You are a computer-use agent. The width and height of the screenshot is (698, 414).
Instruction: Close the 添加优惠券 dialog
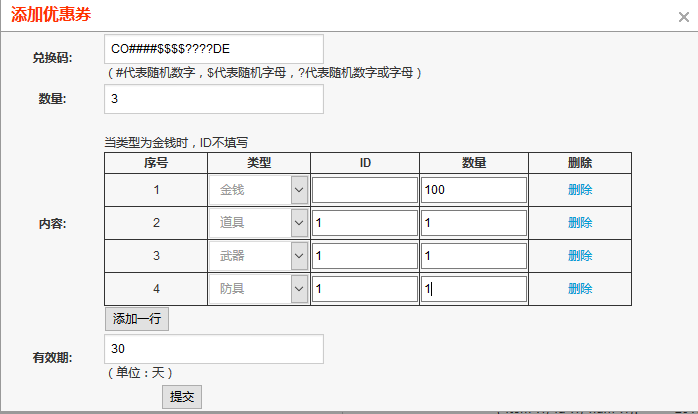(683, 17)
